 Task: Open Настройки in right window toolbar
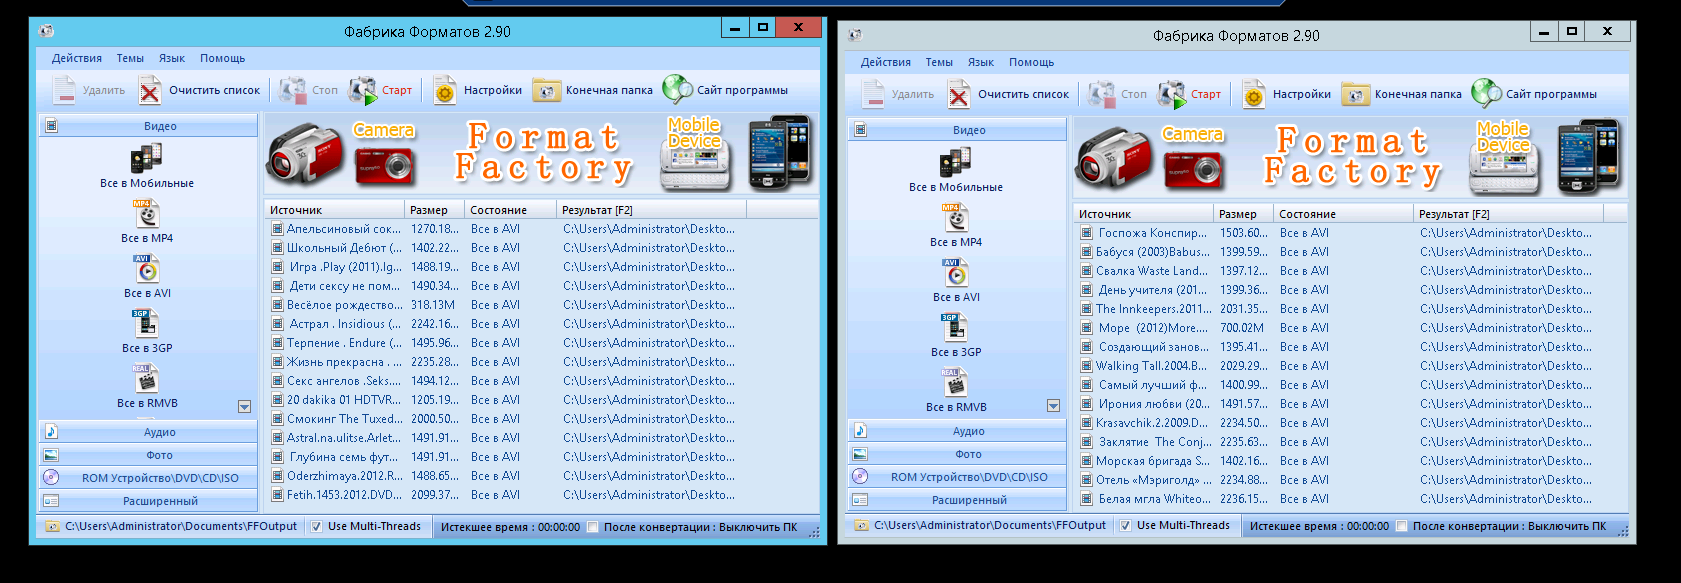click(x=1287, y=94)
